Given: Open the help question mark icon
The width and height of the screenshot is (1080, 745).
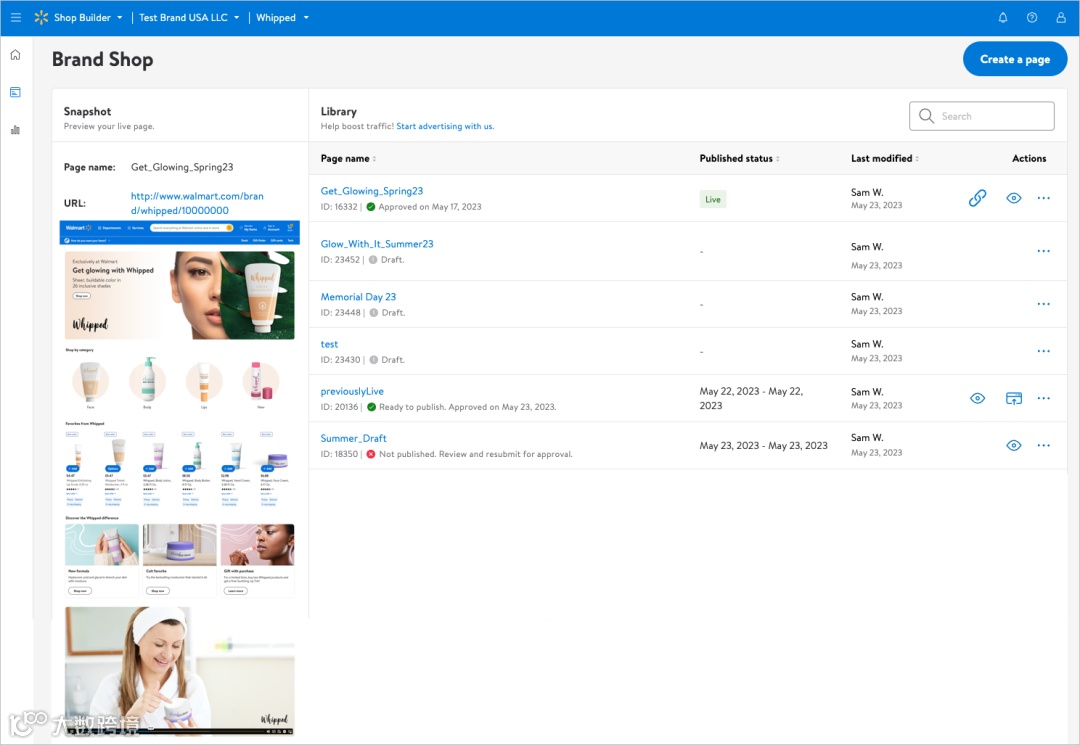Looking at the screenshot, I should (1032, 18).
